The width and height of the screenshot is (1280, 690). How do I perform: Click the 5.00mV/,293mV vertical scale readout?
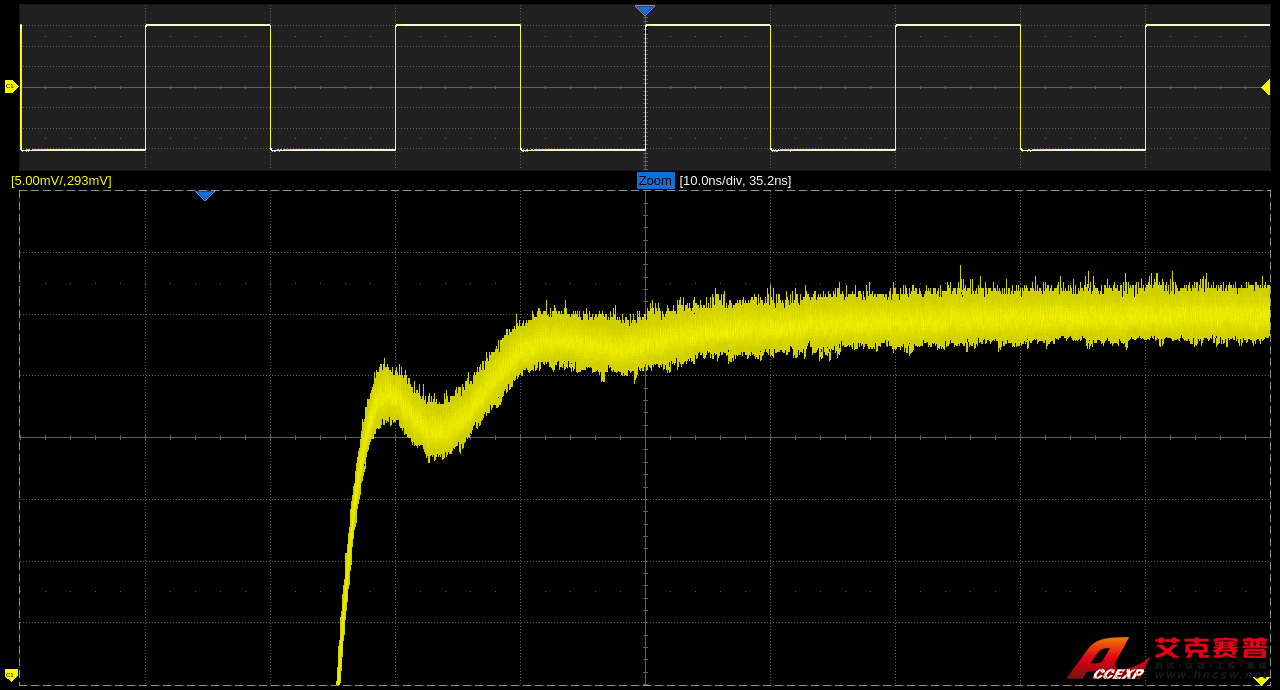point(61,181)
